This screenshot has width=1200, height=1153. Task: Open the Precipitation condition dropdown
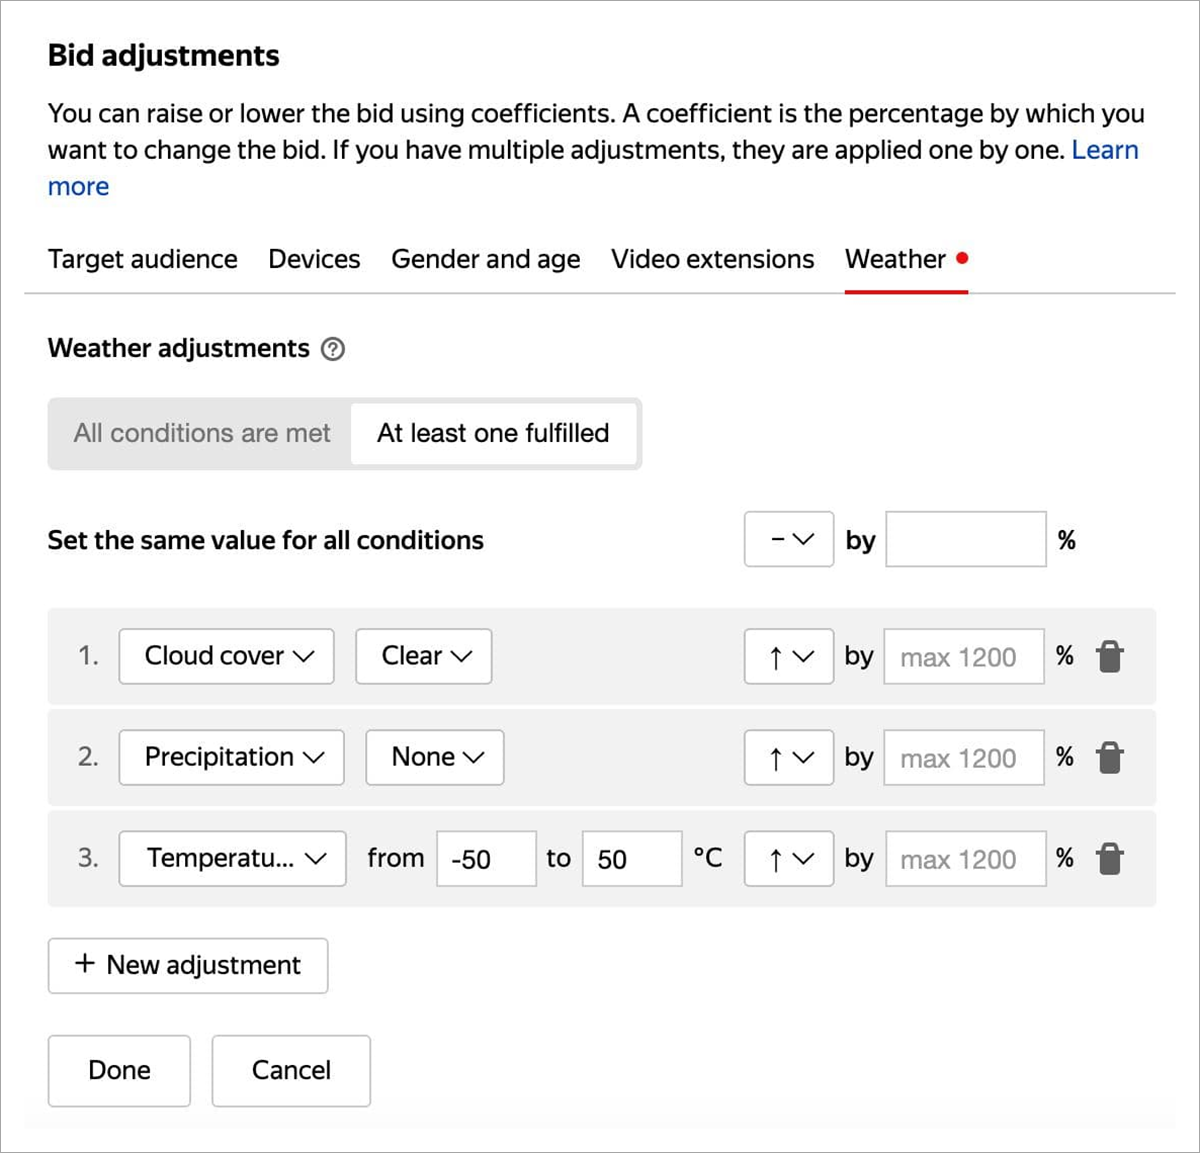(232, 757)
